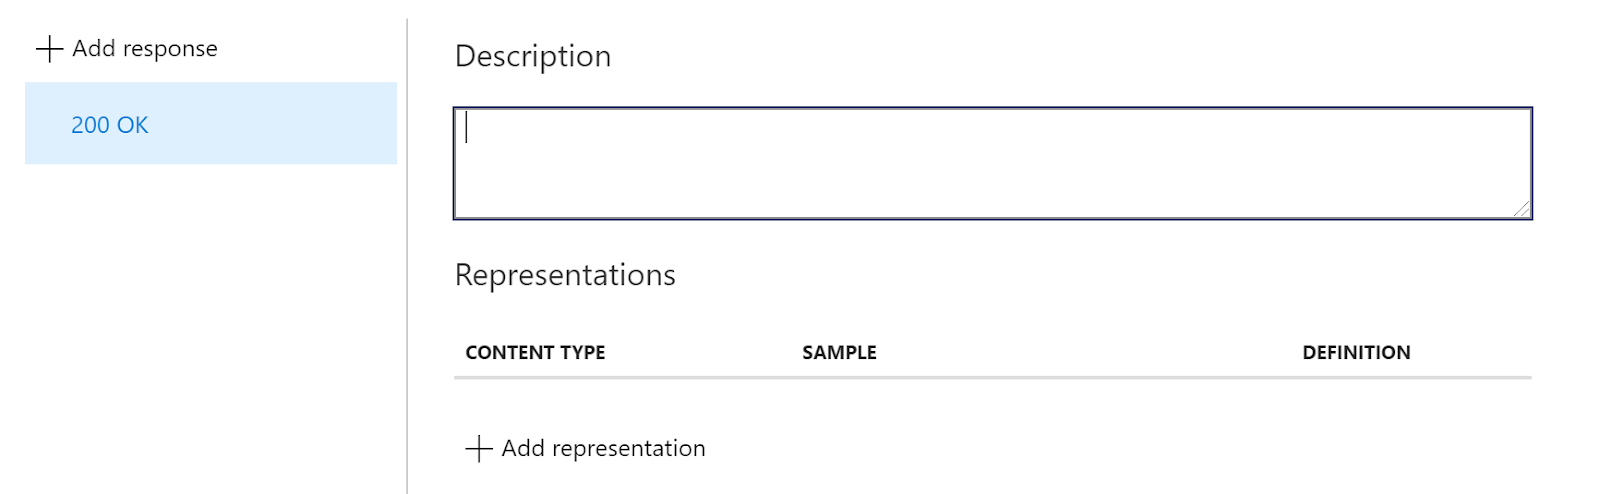This screenshot has width=1600, height=494.
Task: Click the Description heading
Action: pos(533,57)
